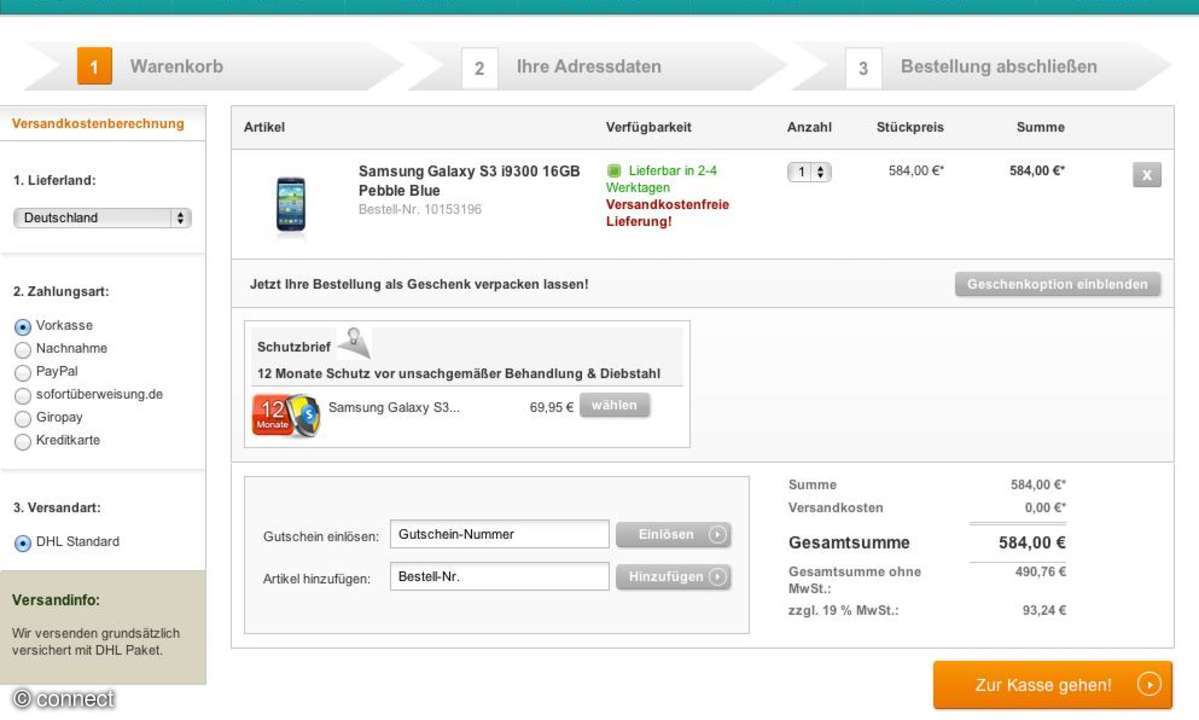
Task: Click the Samsung Galaxy S3 phone thumbnail
Action: click(x=291, y=204)
